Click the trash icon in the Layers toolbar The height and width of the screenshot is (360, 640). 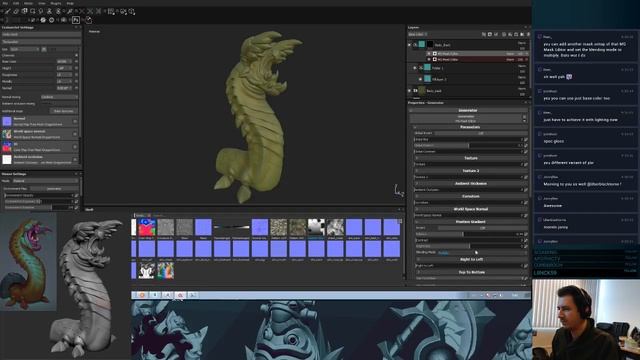pyautogui.click(x=528, y=34)
